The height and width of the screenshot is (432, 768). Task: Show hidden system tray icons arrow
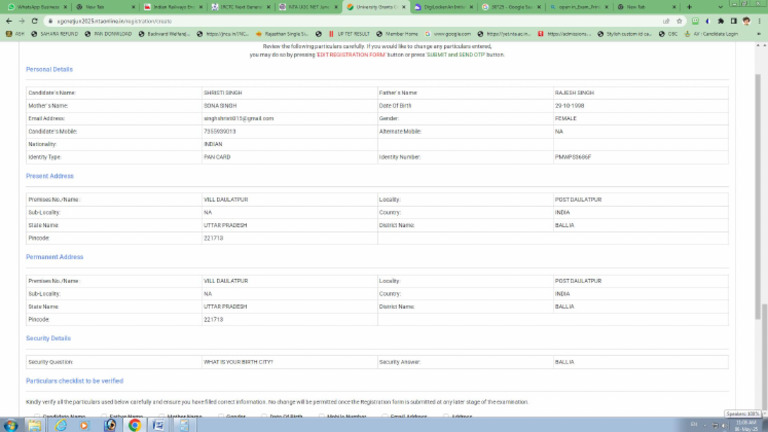[705, 425]
